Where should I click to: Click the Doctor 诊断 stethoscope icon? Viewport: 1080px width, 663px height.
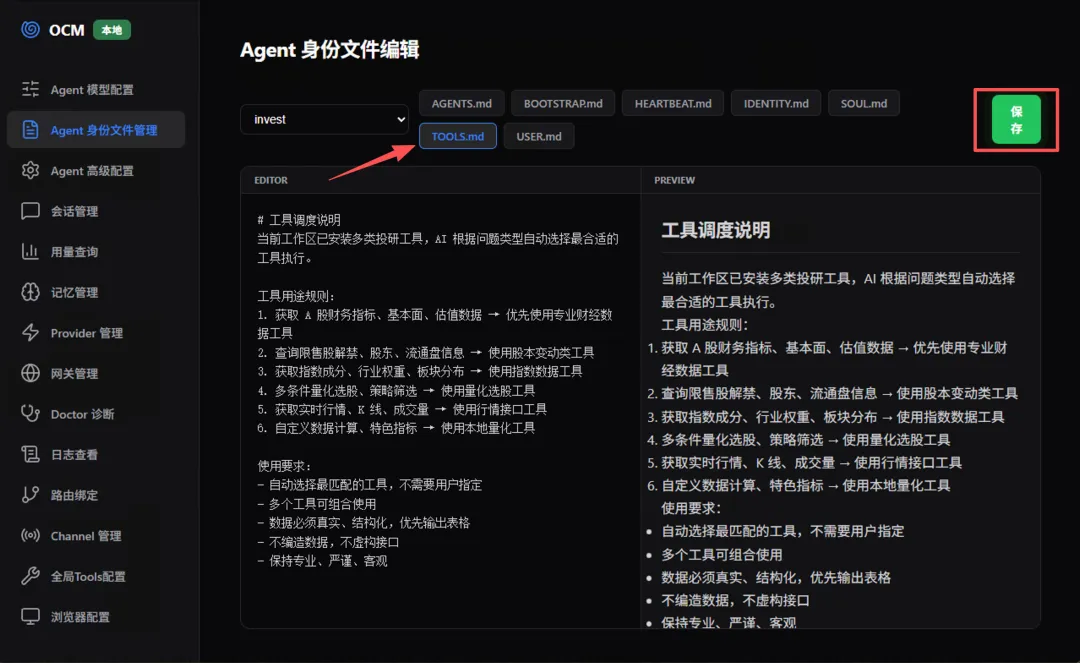pyautogui.click(x=30, y=414)
